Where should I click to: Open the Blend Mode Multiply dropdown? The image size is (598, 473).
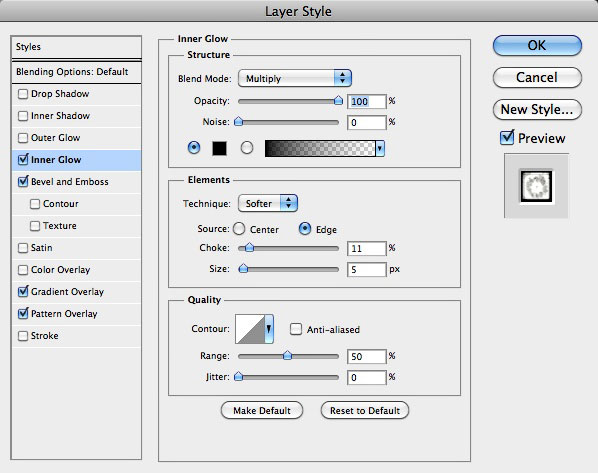[295, 78]
